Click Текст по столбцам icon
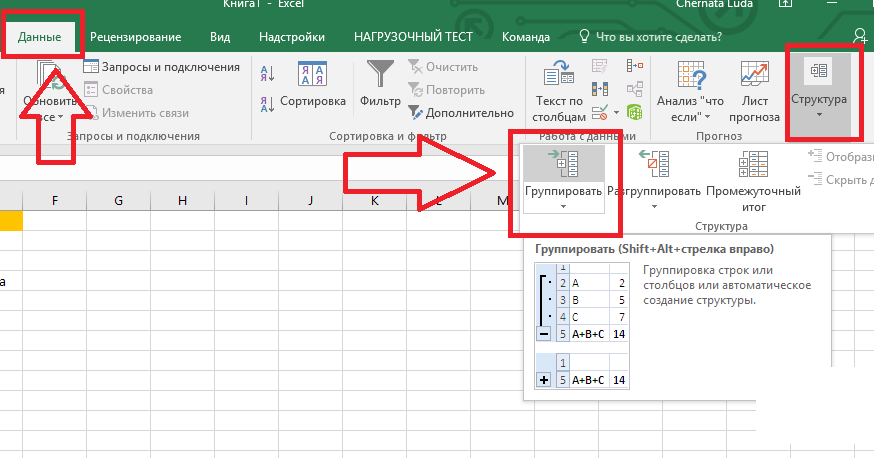This screenshot has width=874, height=458. tap(559, 76)
